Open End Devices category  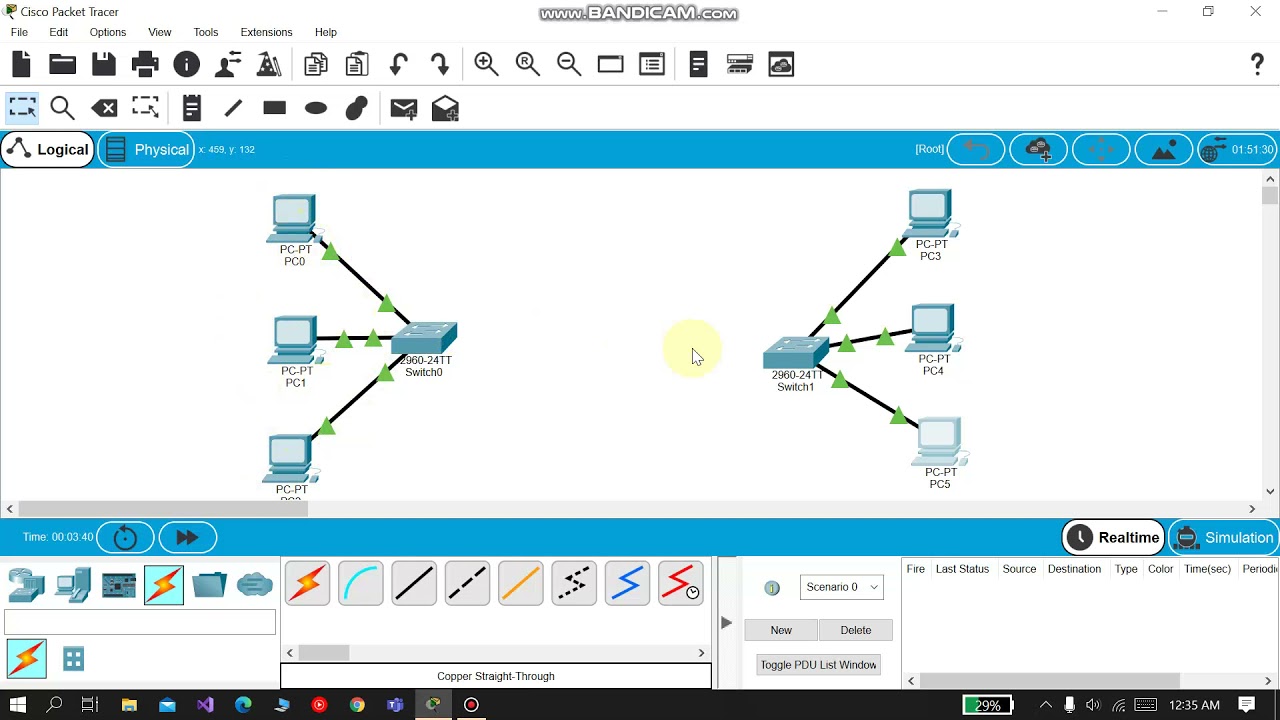click(73, 585)
